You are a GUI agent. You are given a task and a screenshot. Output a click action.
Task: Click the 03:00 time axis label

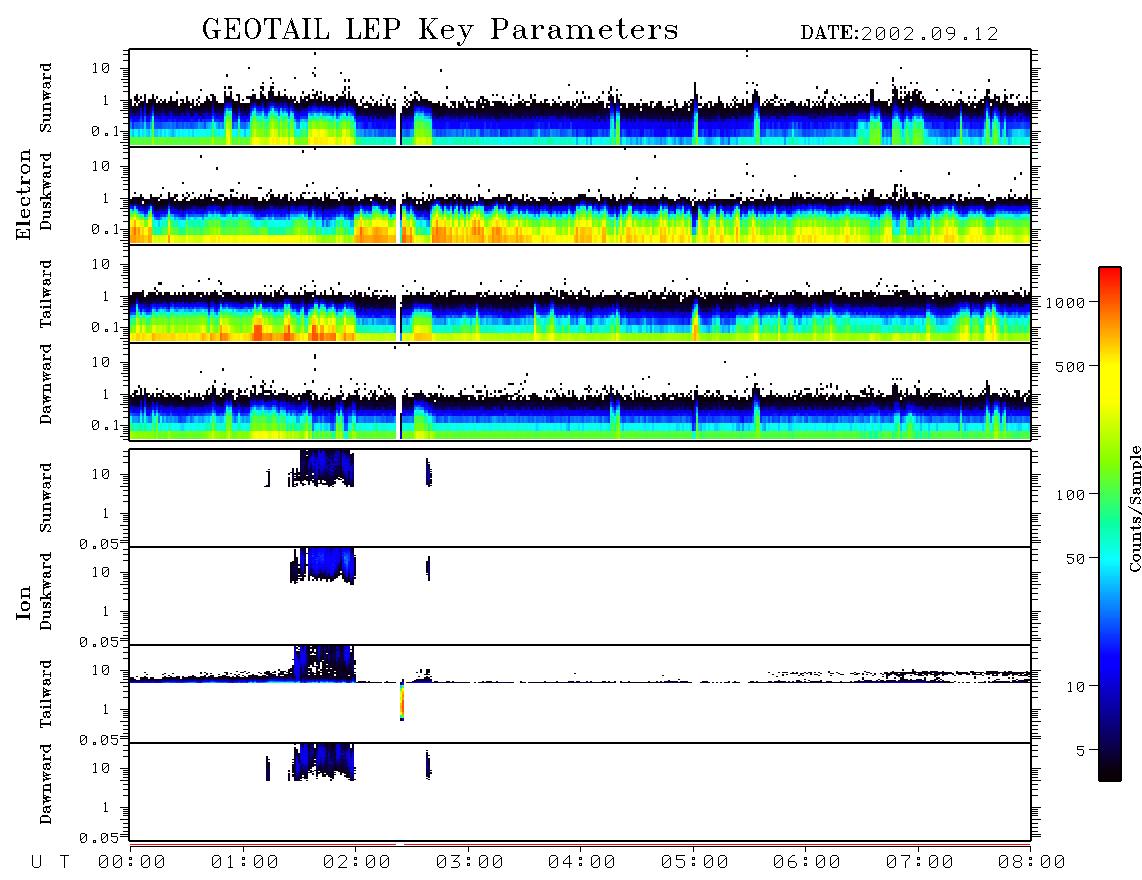click(x=469, y=862)
